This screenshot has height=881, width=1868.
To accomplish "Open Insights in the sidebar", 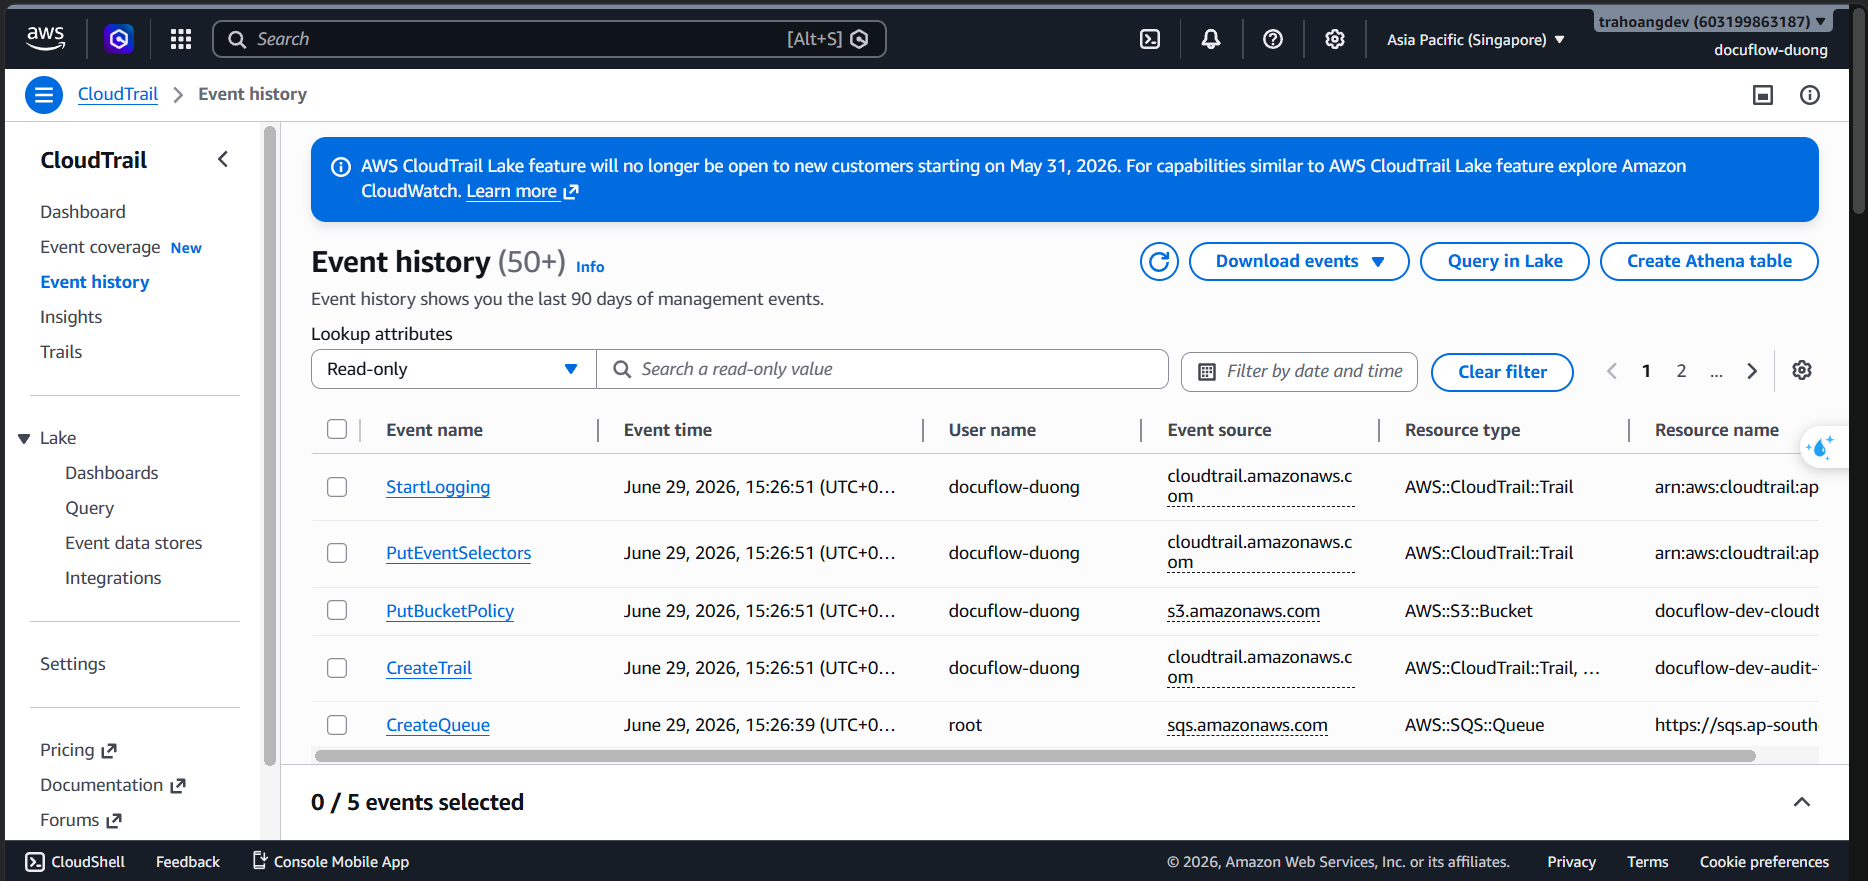I will pyautogui.click(x=71, y=317).
